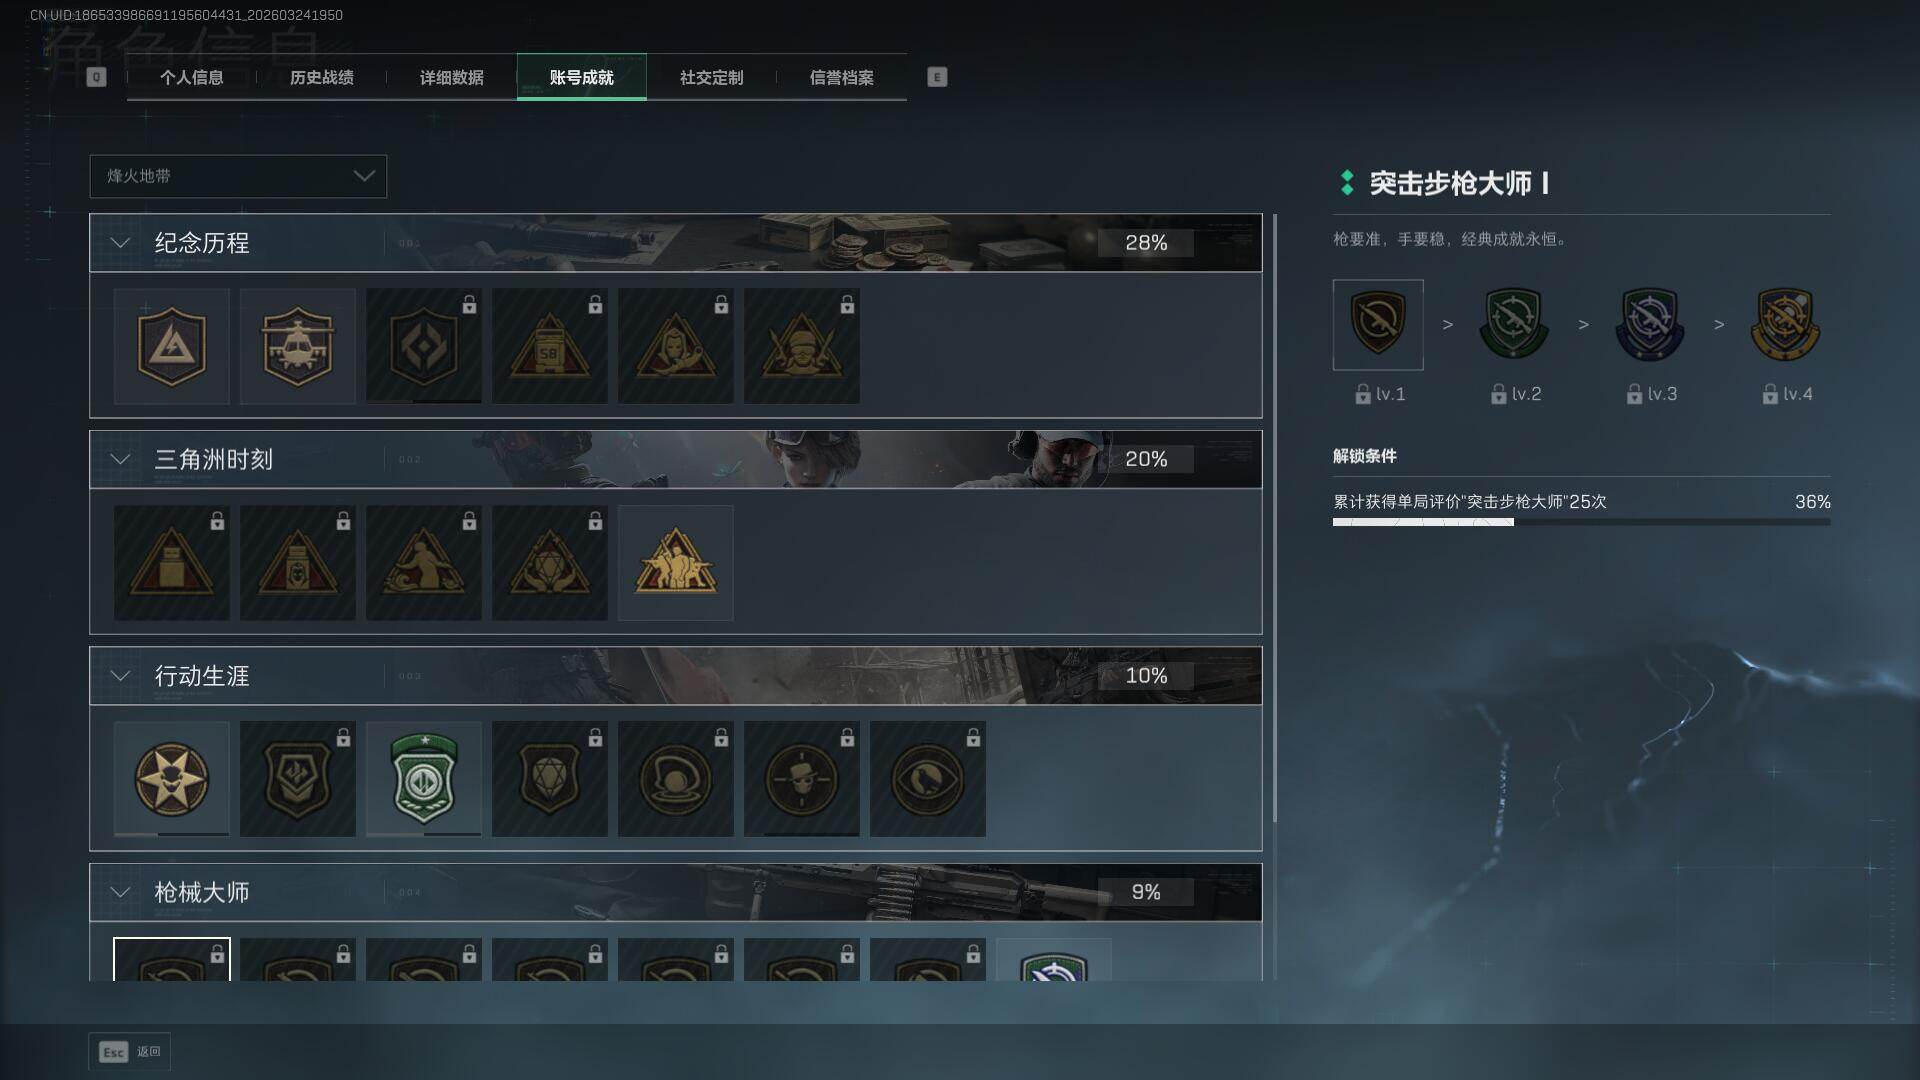The width and height of the screenshot is (1920, 1080).
Task: Select the lv.2 green rifle badge
Action: click(x=1513, y=325)
